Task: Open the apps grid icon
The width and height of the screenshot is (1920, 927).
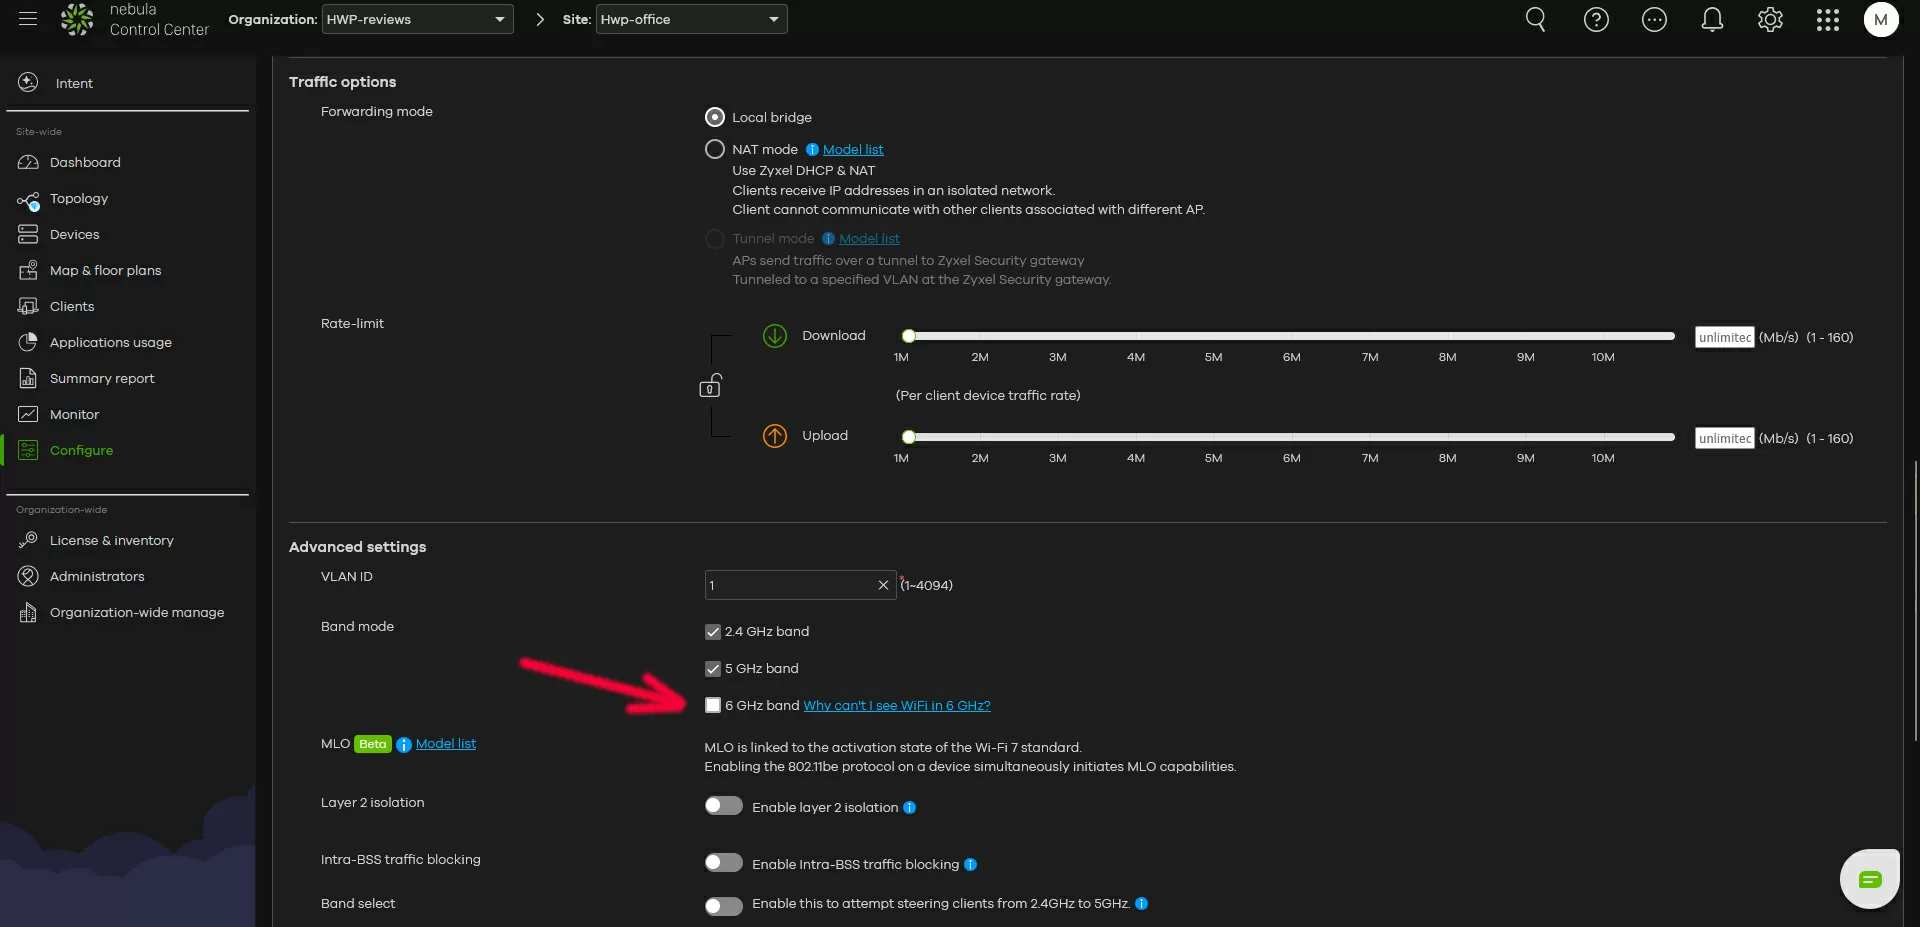Action: click(1827, 20)
